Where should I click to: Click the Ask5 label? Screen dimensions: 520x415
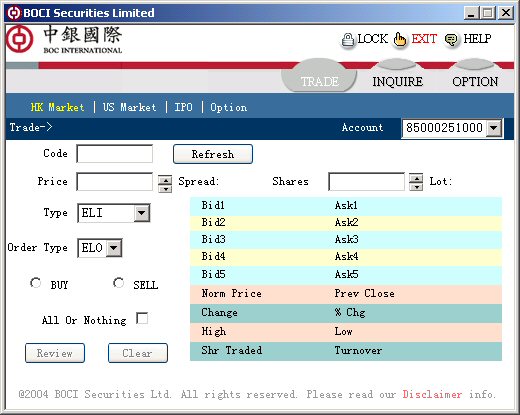(x=347, y=274)
